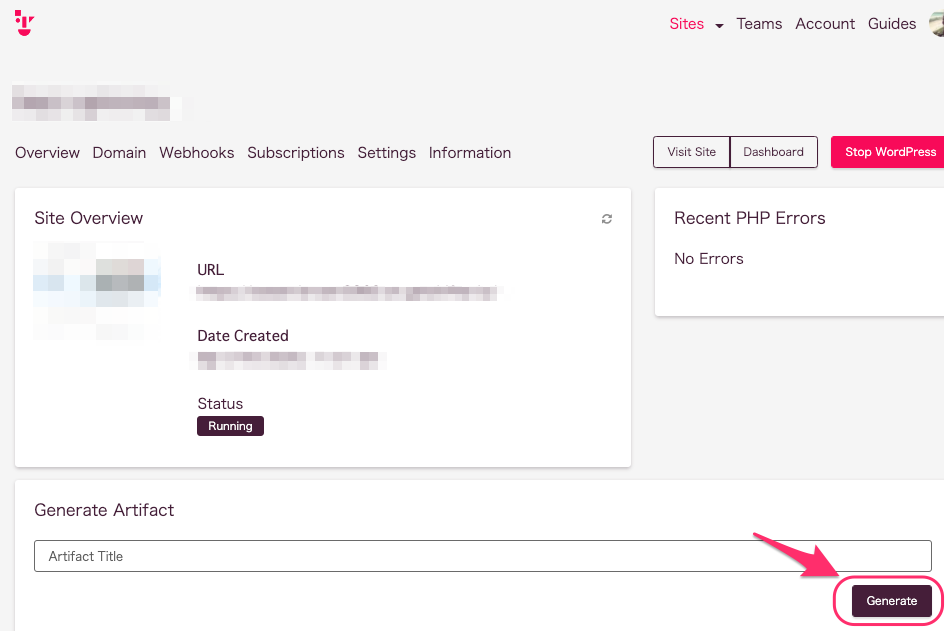This screenshot has height=631, width=945.
Task: Click the URL label
Action: pyautogui.click(x=210, y=269)
